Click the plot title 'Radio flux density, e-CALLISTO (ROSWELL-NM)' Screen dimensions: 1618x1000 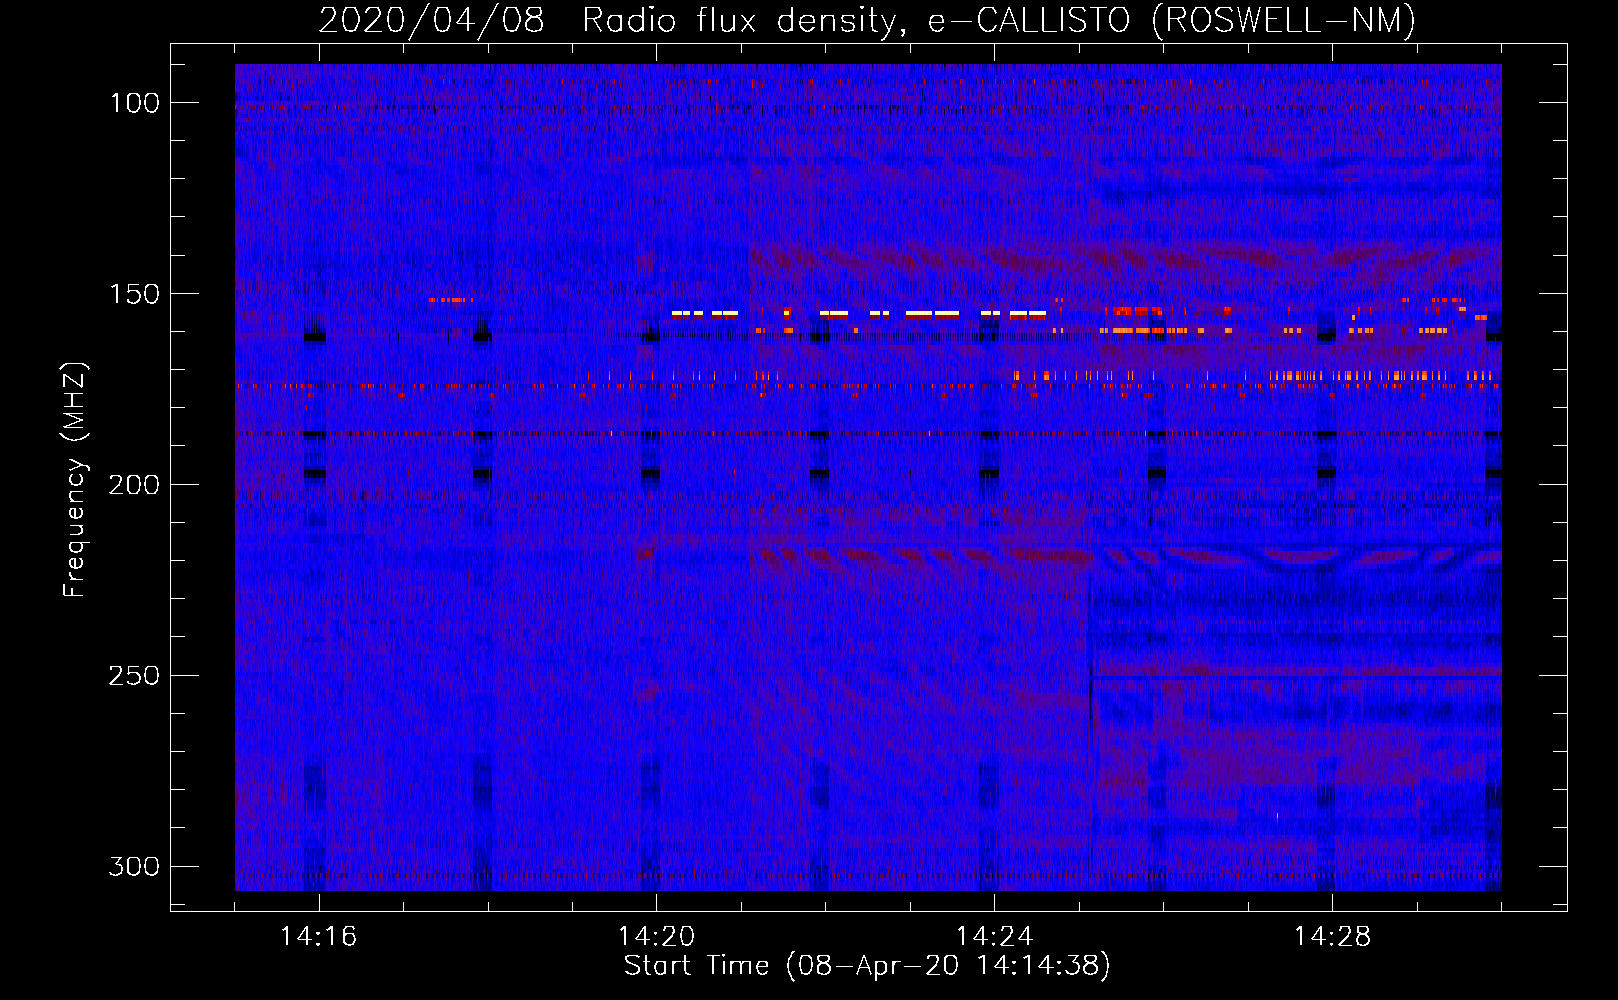click(x=999, y=21)
